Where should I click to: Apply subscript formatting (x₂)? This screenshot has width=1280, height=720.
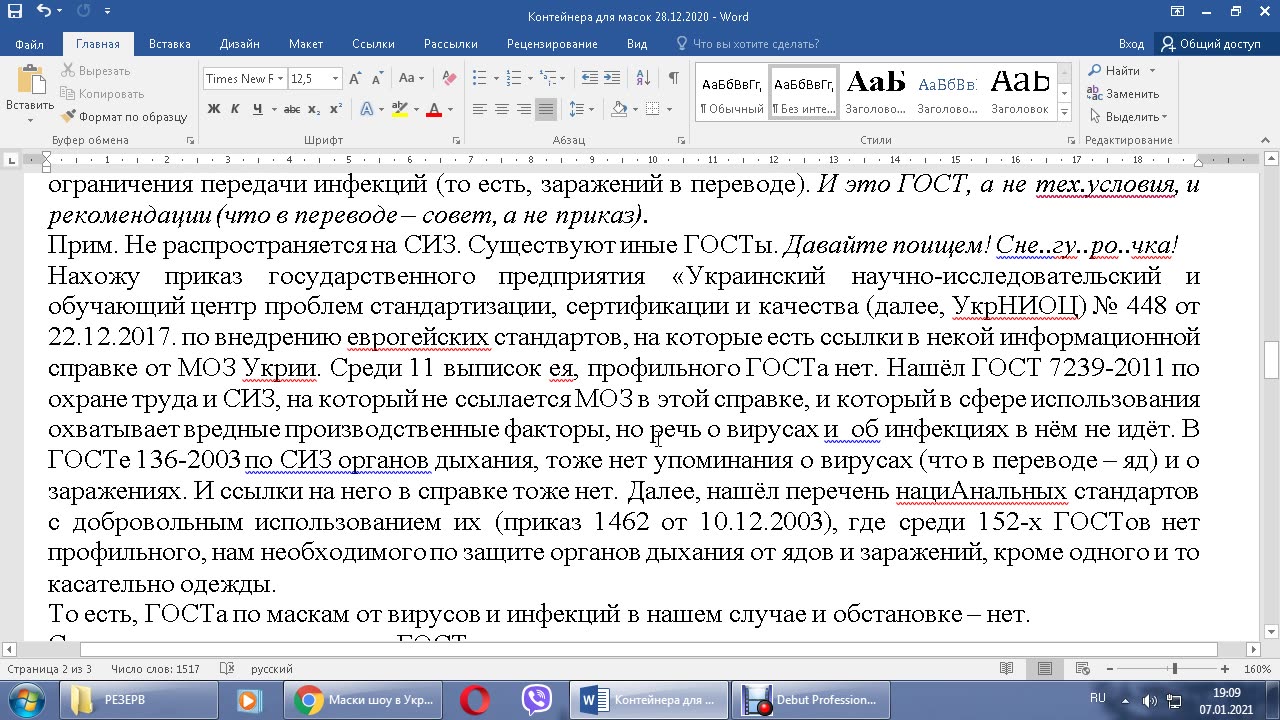pos(314,109)
